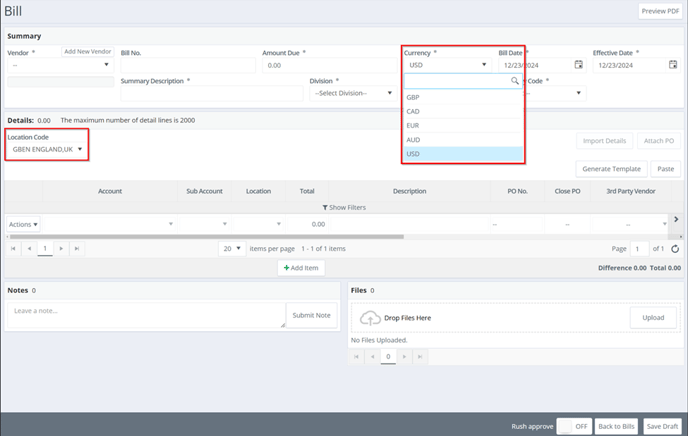Click the Leave a note text area
Screen dimensions: 688x436
pyautogui.click(x=146, y=315)
